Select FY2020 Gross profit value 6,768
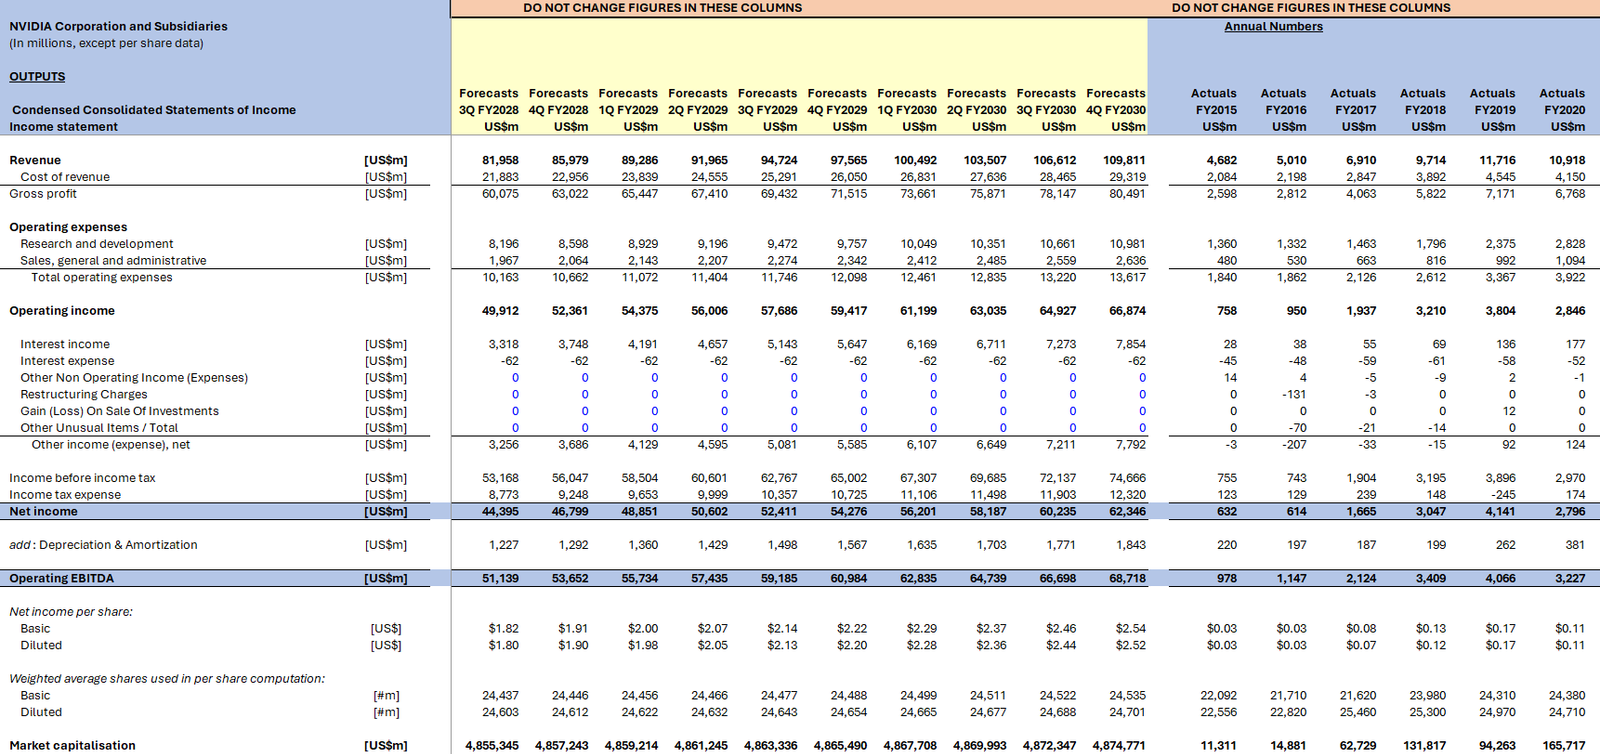This screenshot has width=1600, height=754. (x=1569, y=194)
